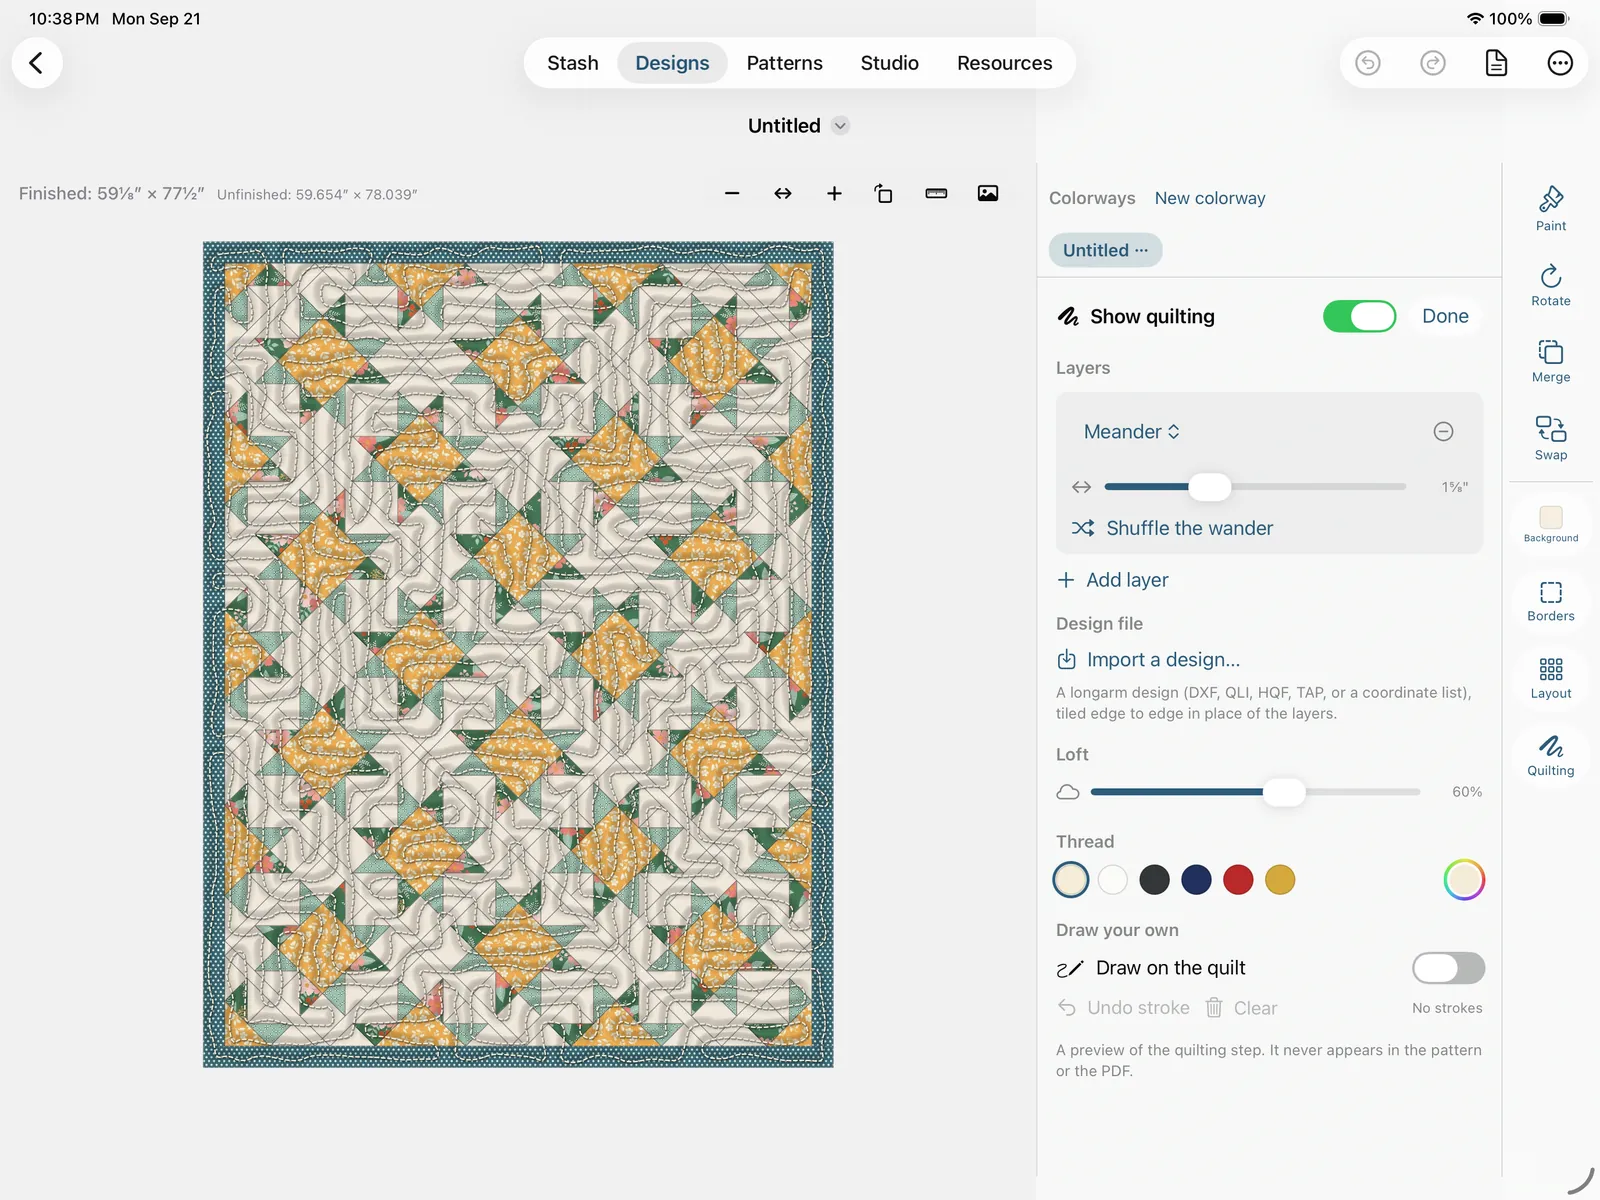This screenshot has height=1200, width=1600.
Task: Click the quilt design preview
Action: click(x=518, y=654)
